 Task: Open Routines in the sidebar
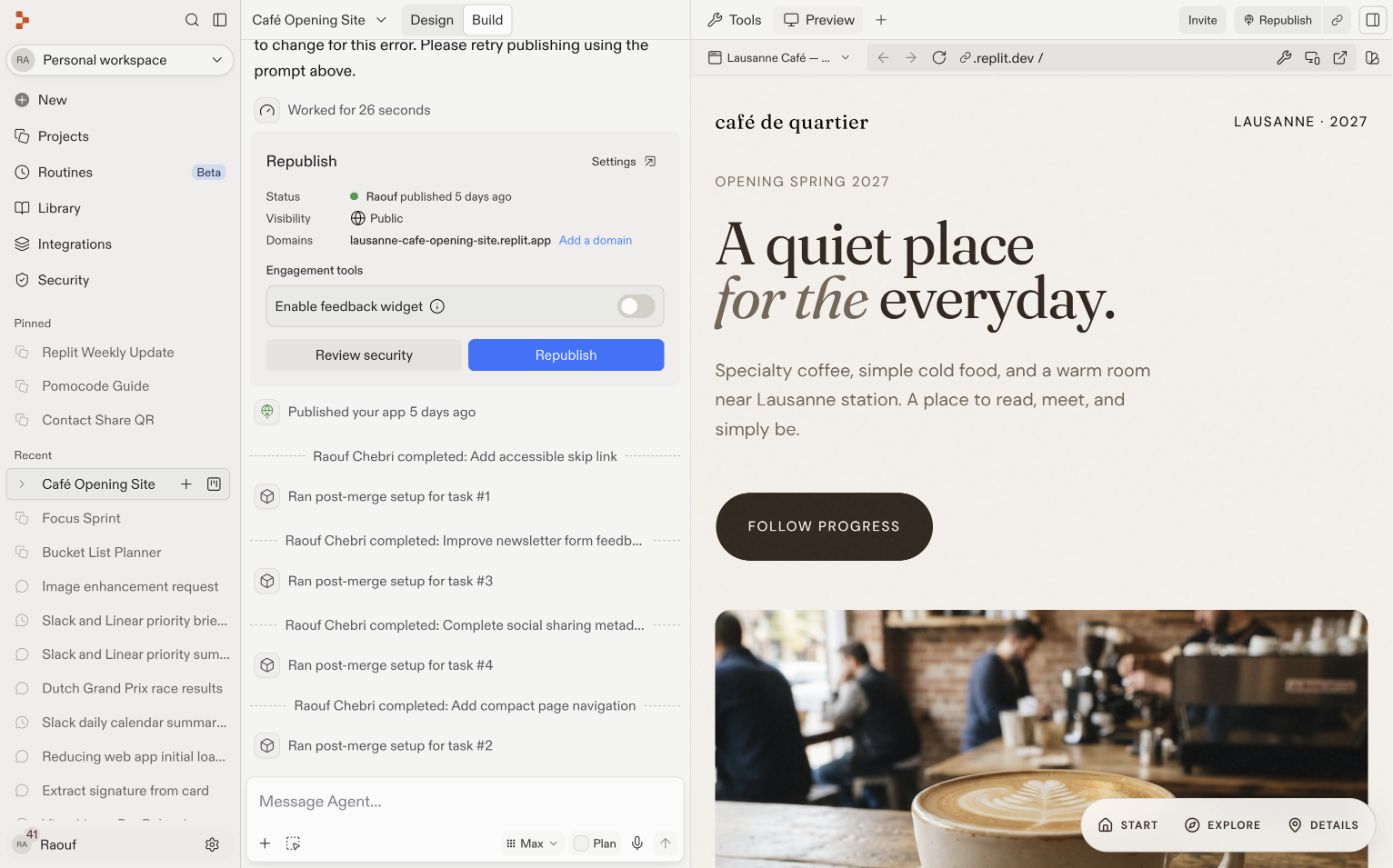pos(118,172)
